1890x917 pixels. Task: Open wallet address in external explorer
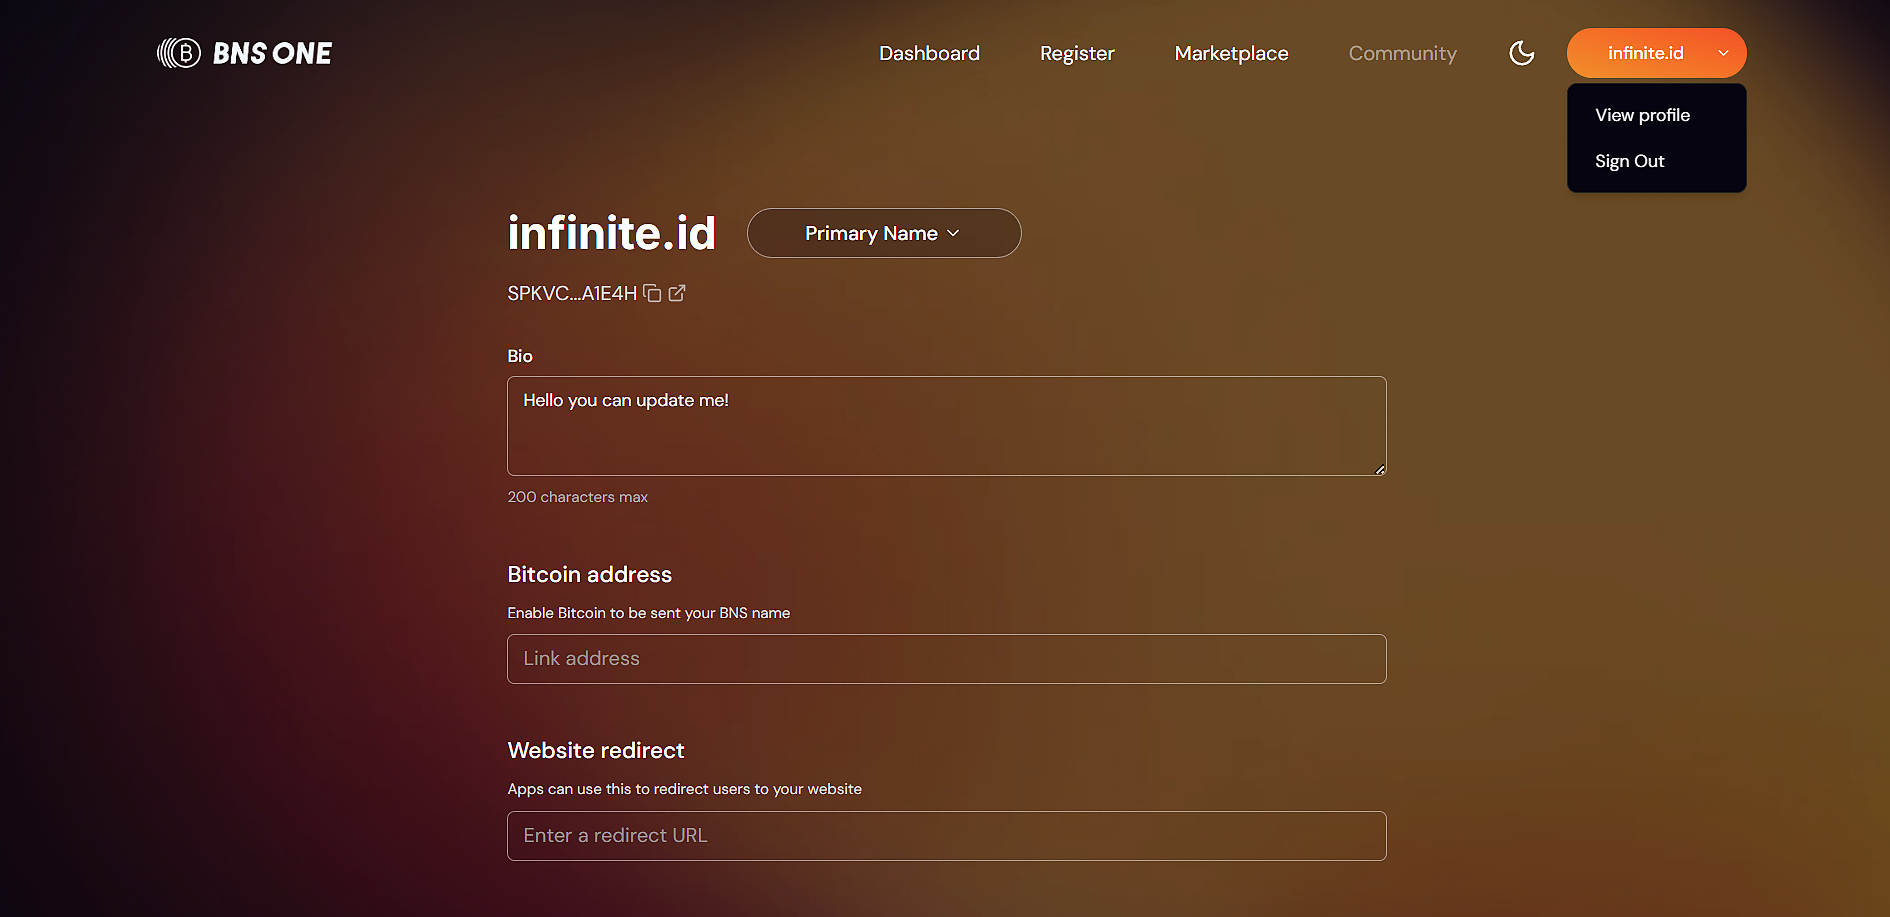tap(677, 293)
